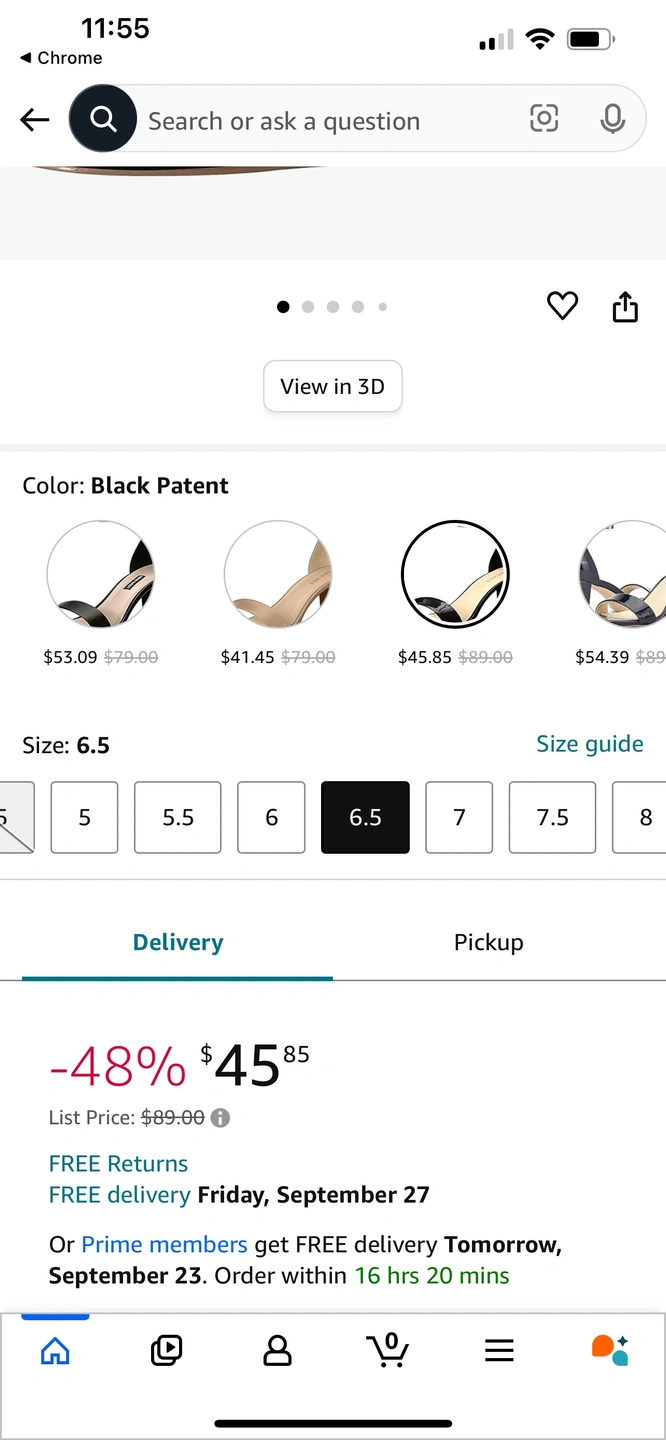Select size 7
Screen dimensions: 666x1440
pos(459,817)
